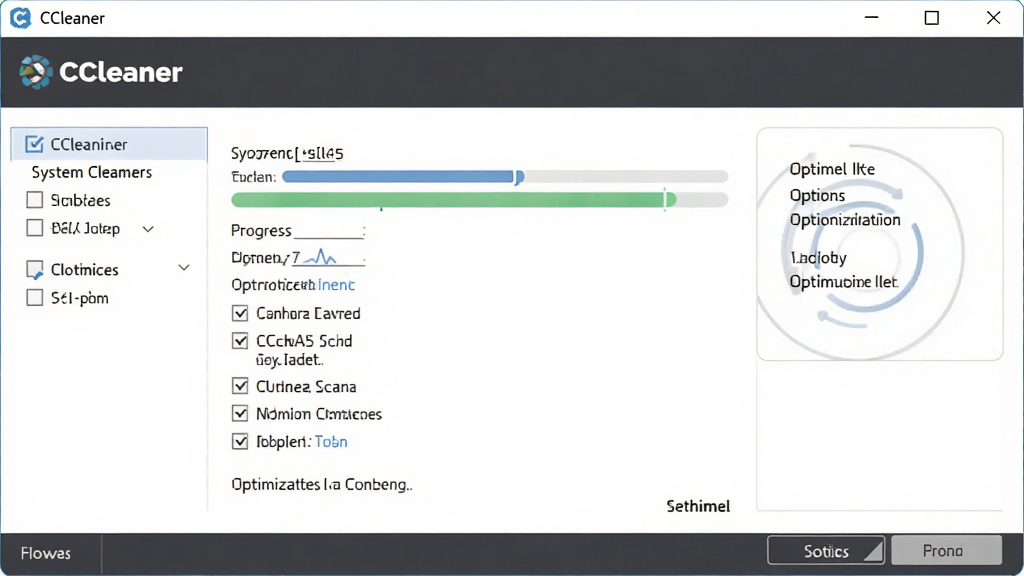Open System Cleamers section

(x=91, y=172)
